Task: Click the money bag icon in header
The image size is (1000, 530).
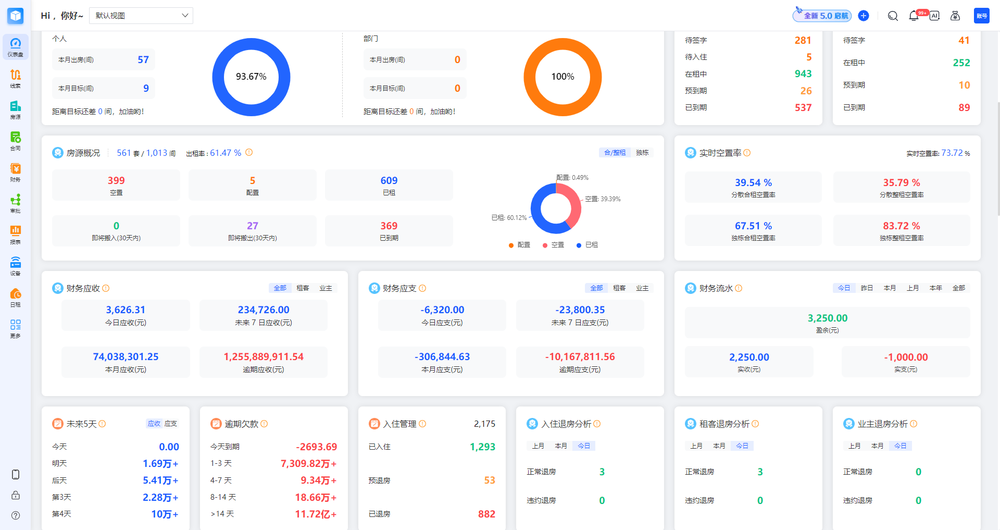Action: [955, 15]
